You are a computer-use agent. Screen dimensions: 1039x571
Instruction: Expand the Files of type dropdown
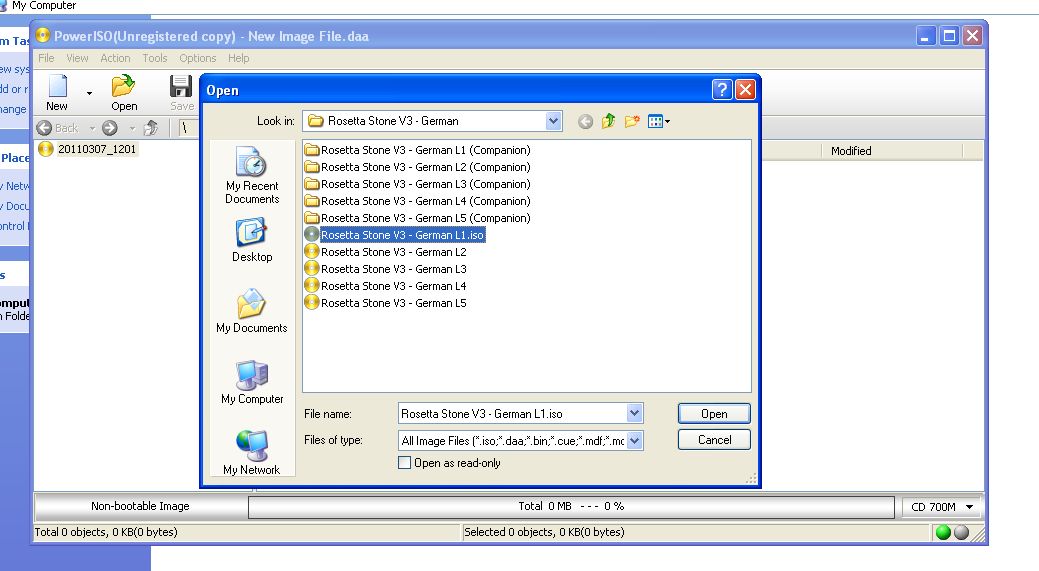634,440
